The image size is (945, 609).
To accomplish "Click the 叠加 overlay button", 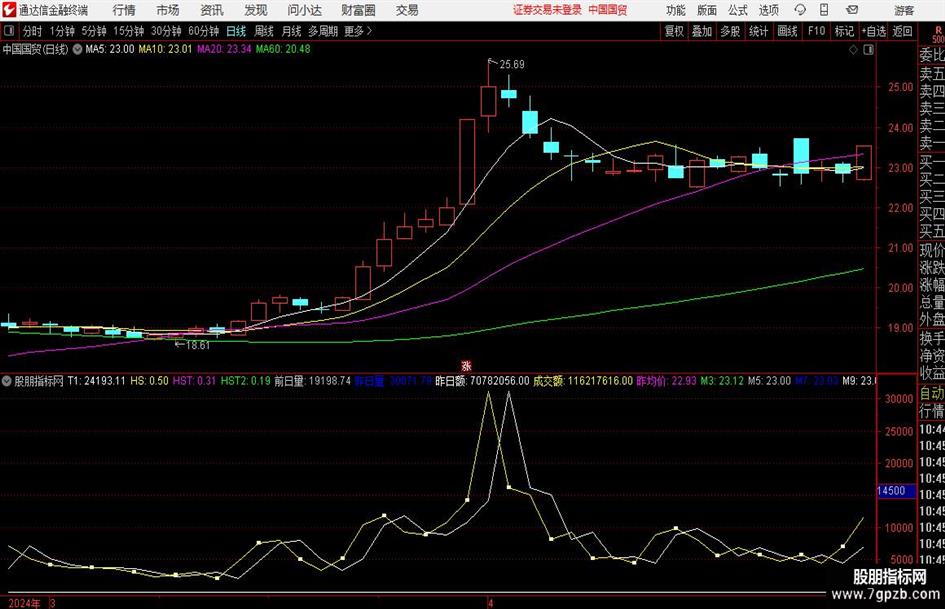I will tap(702, 31).
